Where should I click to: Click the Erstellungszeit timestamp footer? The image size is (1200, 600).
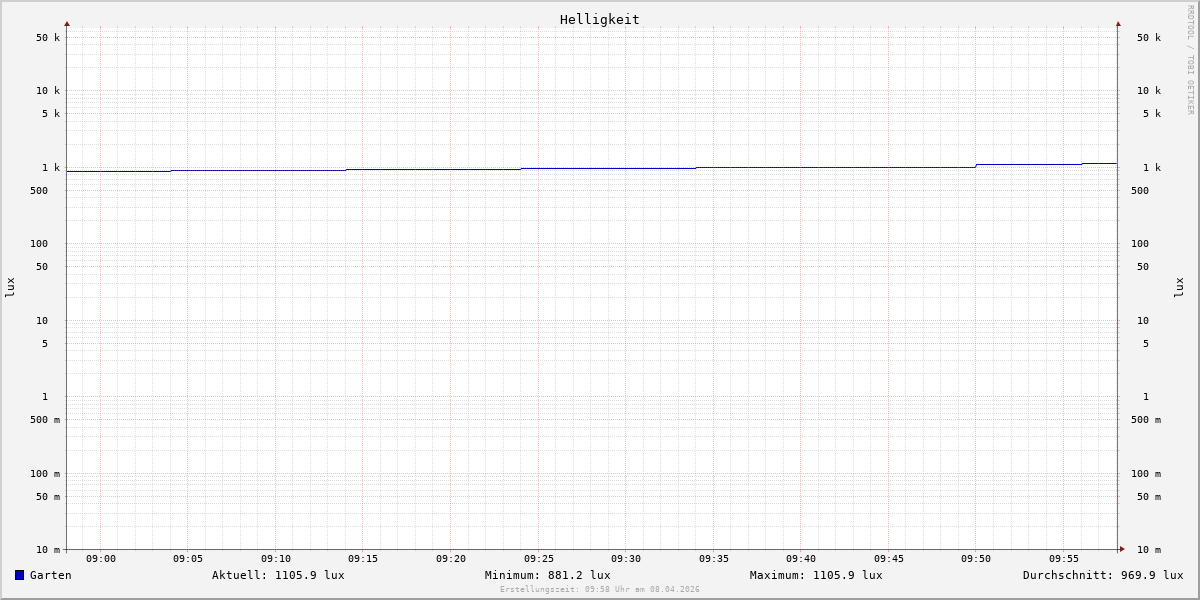(600, 590)
